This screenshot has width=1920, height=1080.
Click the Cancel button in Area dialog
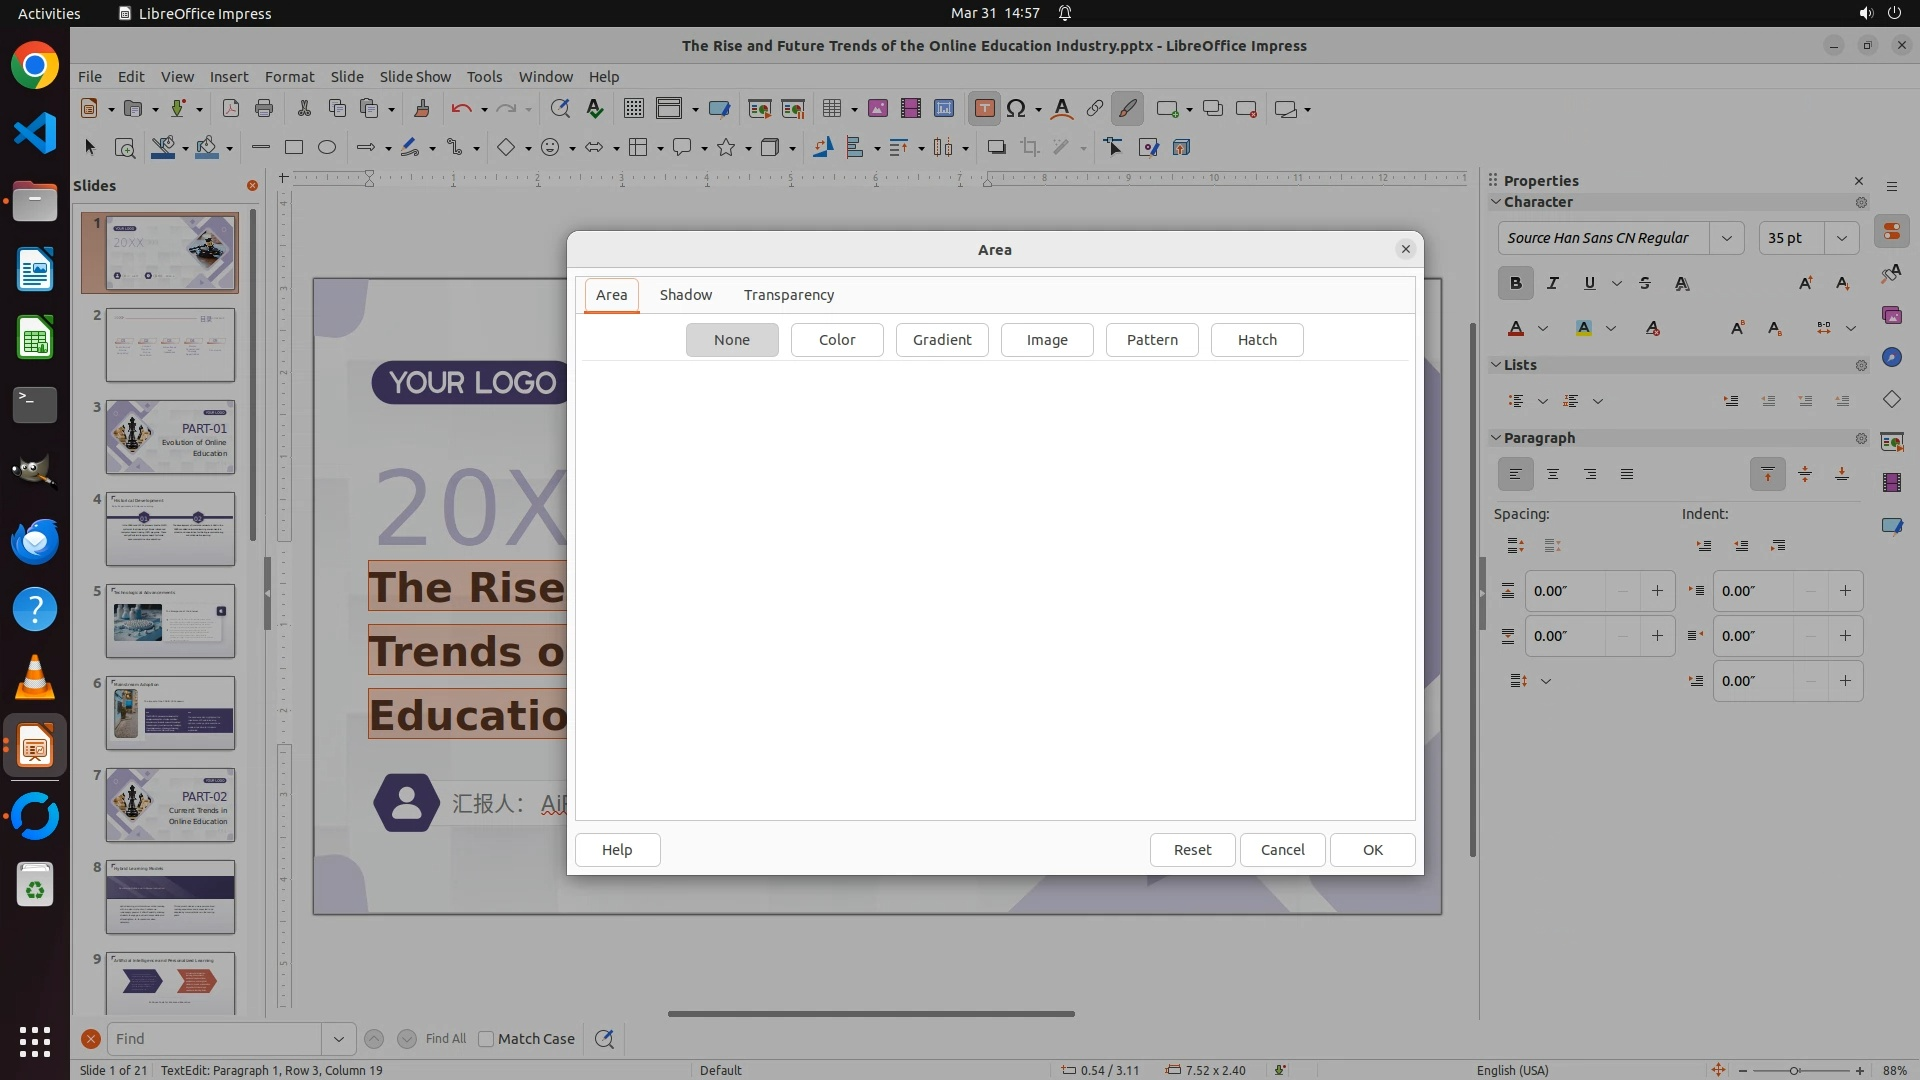point(1282,850)
